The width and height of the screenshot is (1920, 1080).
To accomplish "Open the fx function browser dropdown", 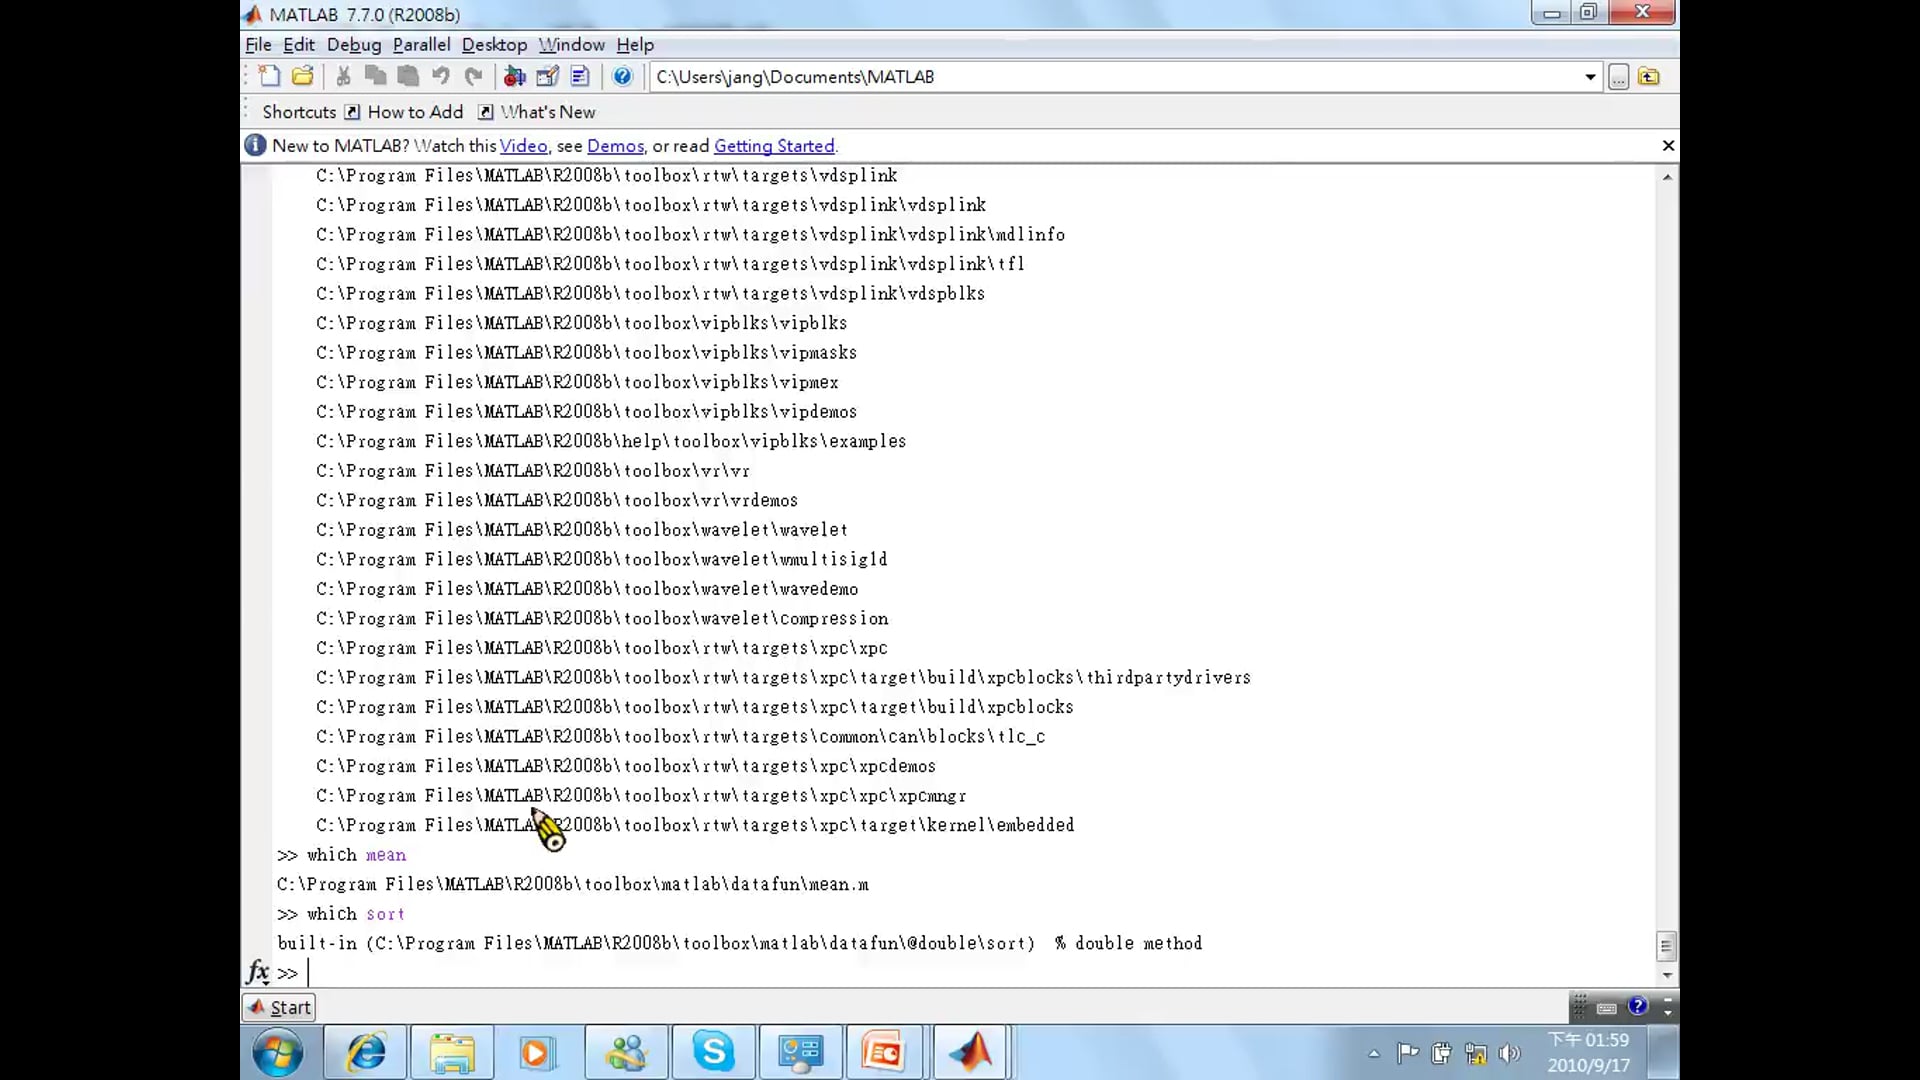I will 258,972.
